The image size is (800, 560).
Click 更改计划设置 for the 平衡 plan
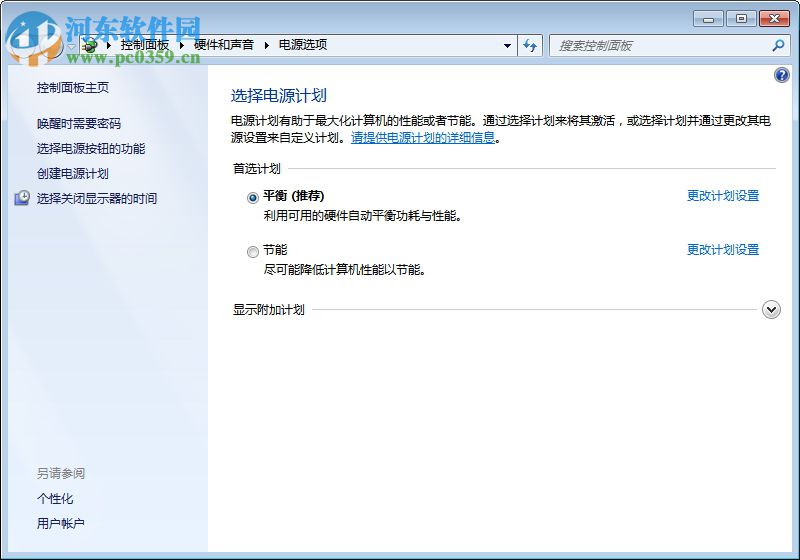pyautogui.click(x=723, y=196)
